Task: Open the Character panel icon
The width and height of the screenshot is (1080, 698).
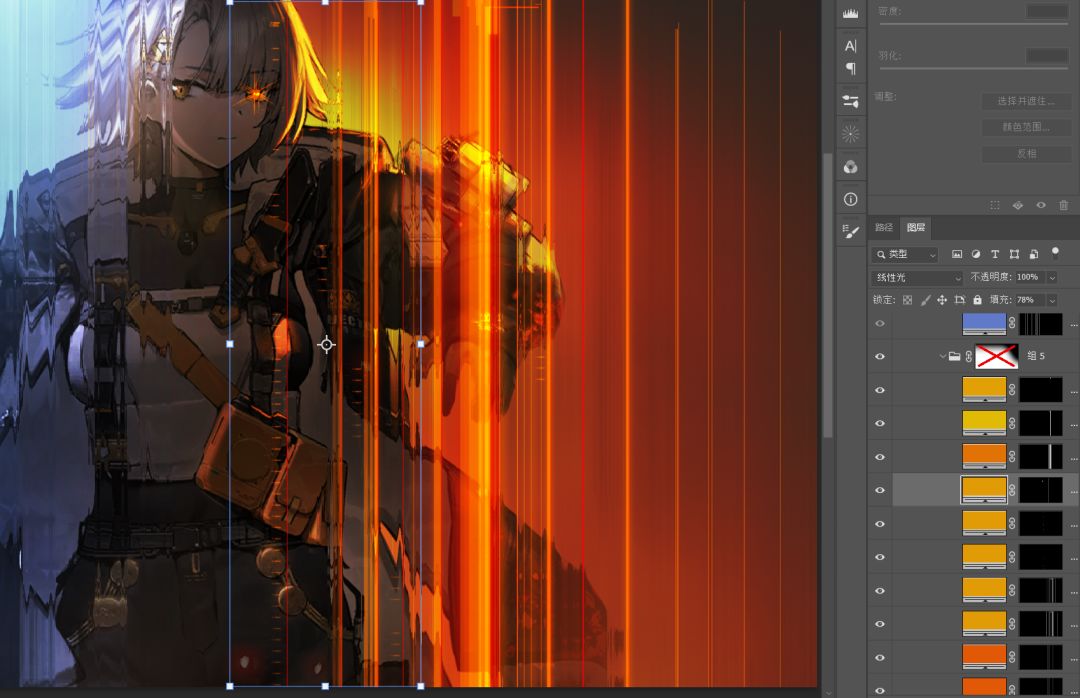Action: coord(850,46)
